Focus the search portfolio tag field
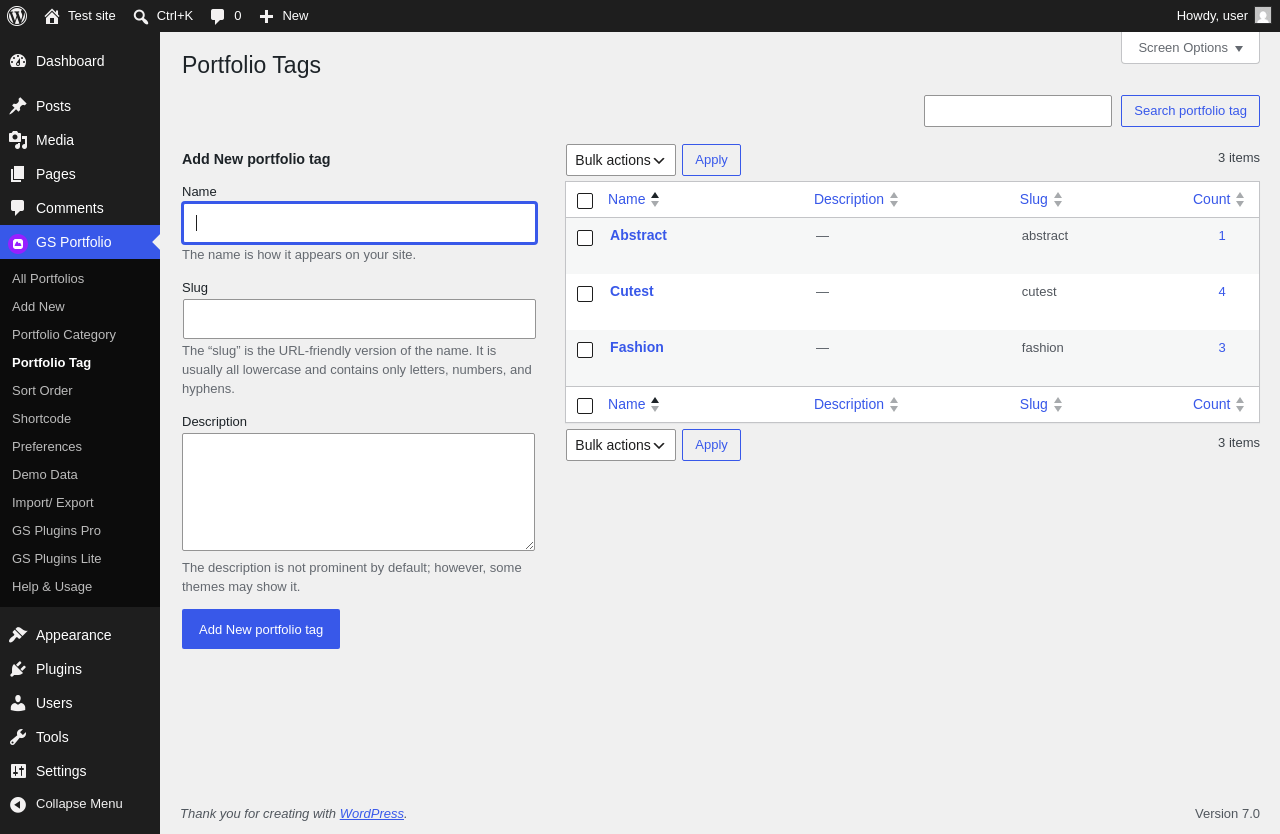The width and height of the screenshot is (1280, 834). coord(1018,111)
